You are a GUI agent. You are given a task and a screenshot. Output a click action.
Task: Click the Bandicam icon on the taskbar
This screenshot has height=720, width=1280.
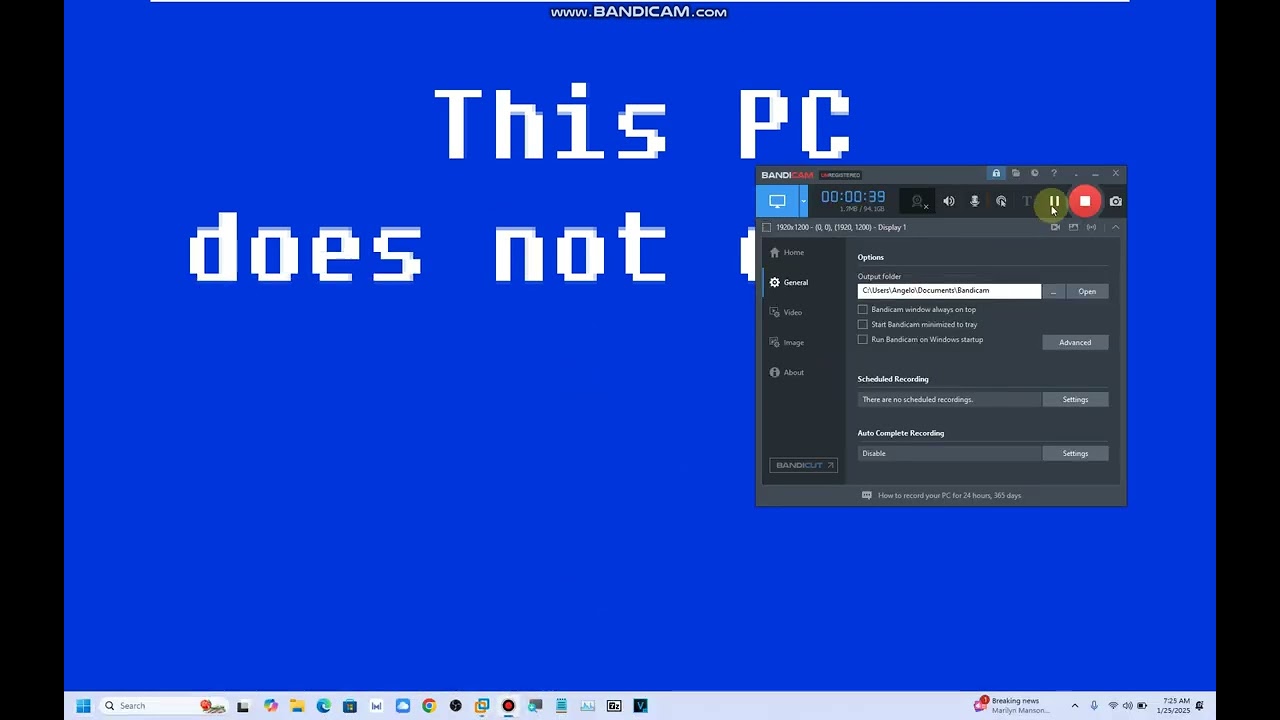coord(508,706)
